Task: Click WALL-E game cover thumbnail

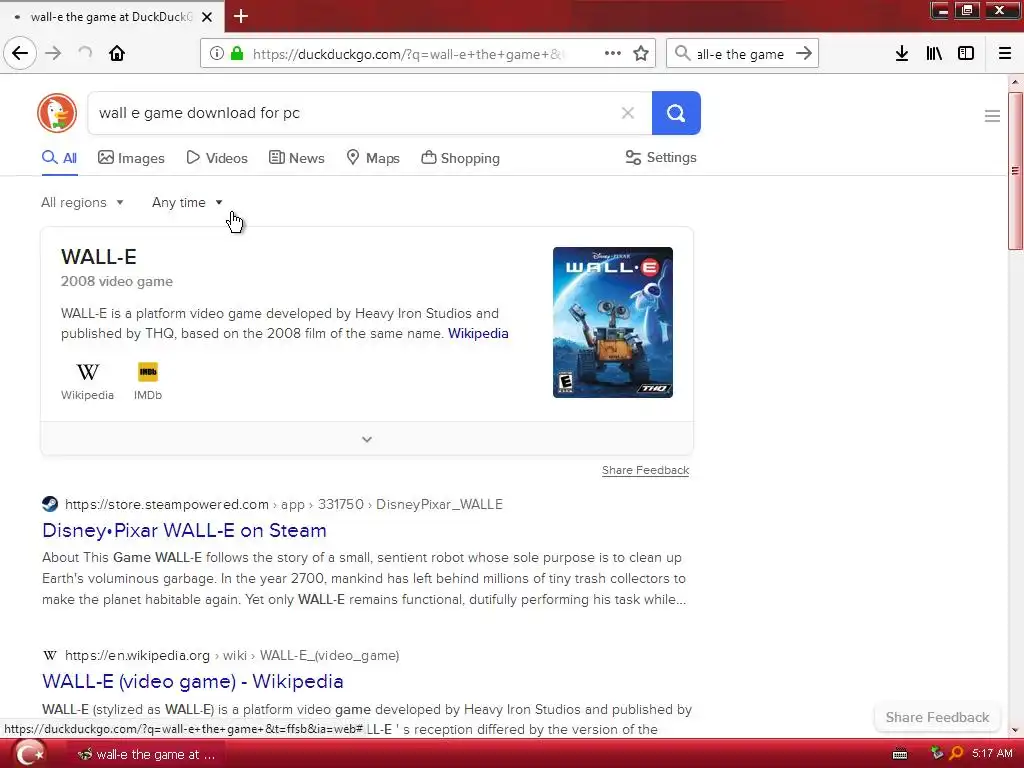Action: (613, 322)
